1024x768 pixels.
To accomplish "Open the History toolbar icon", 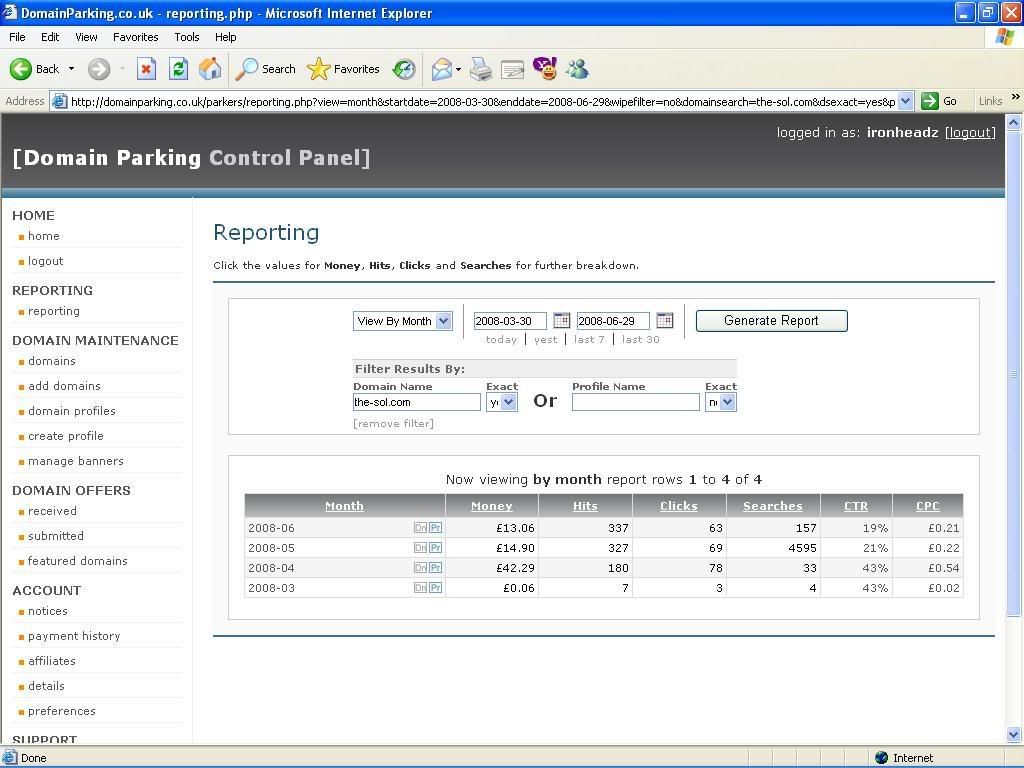I will [x=404, y=69].
